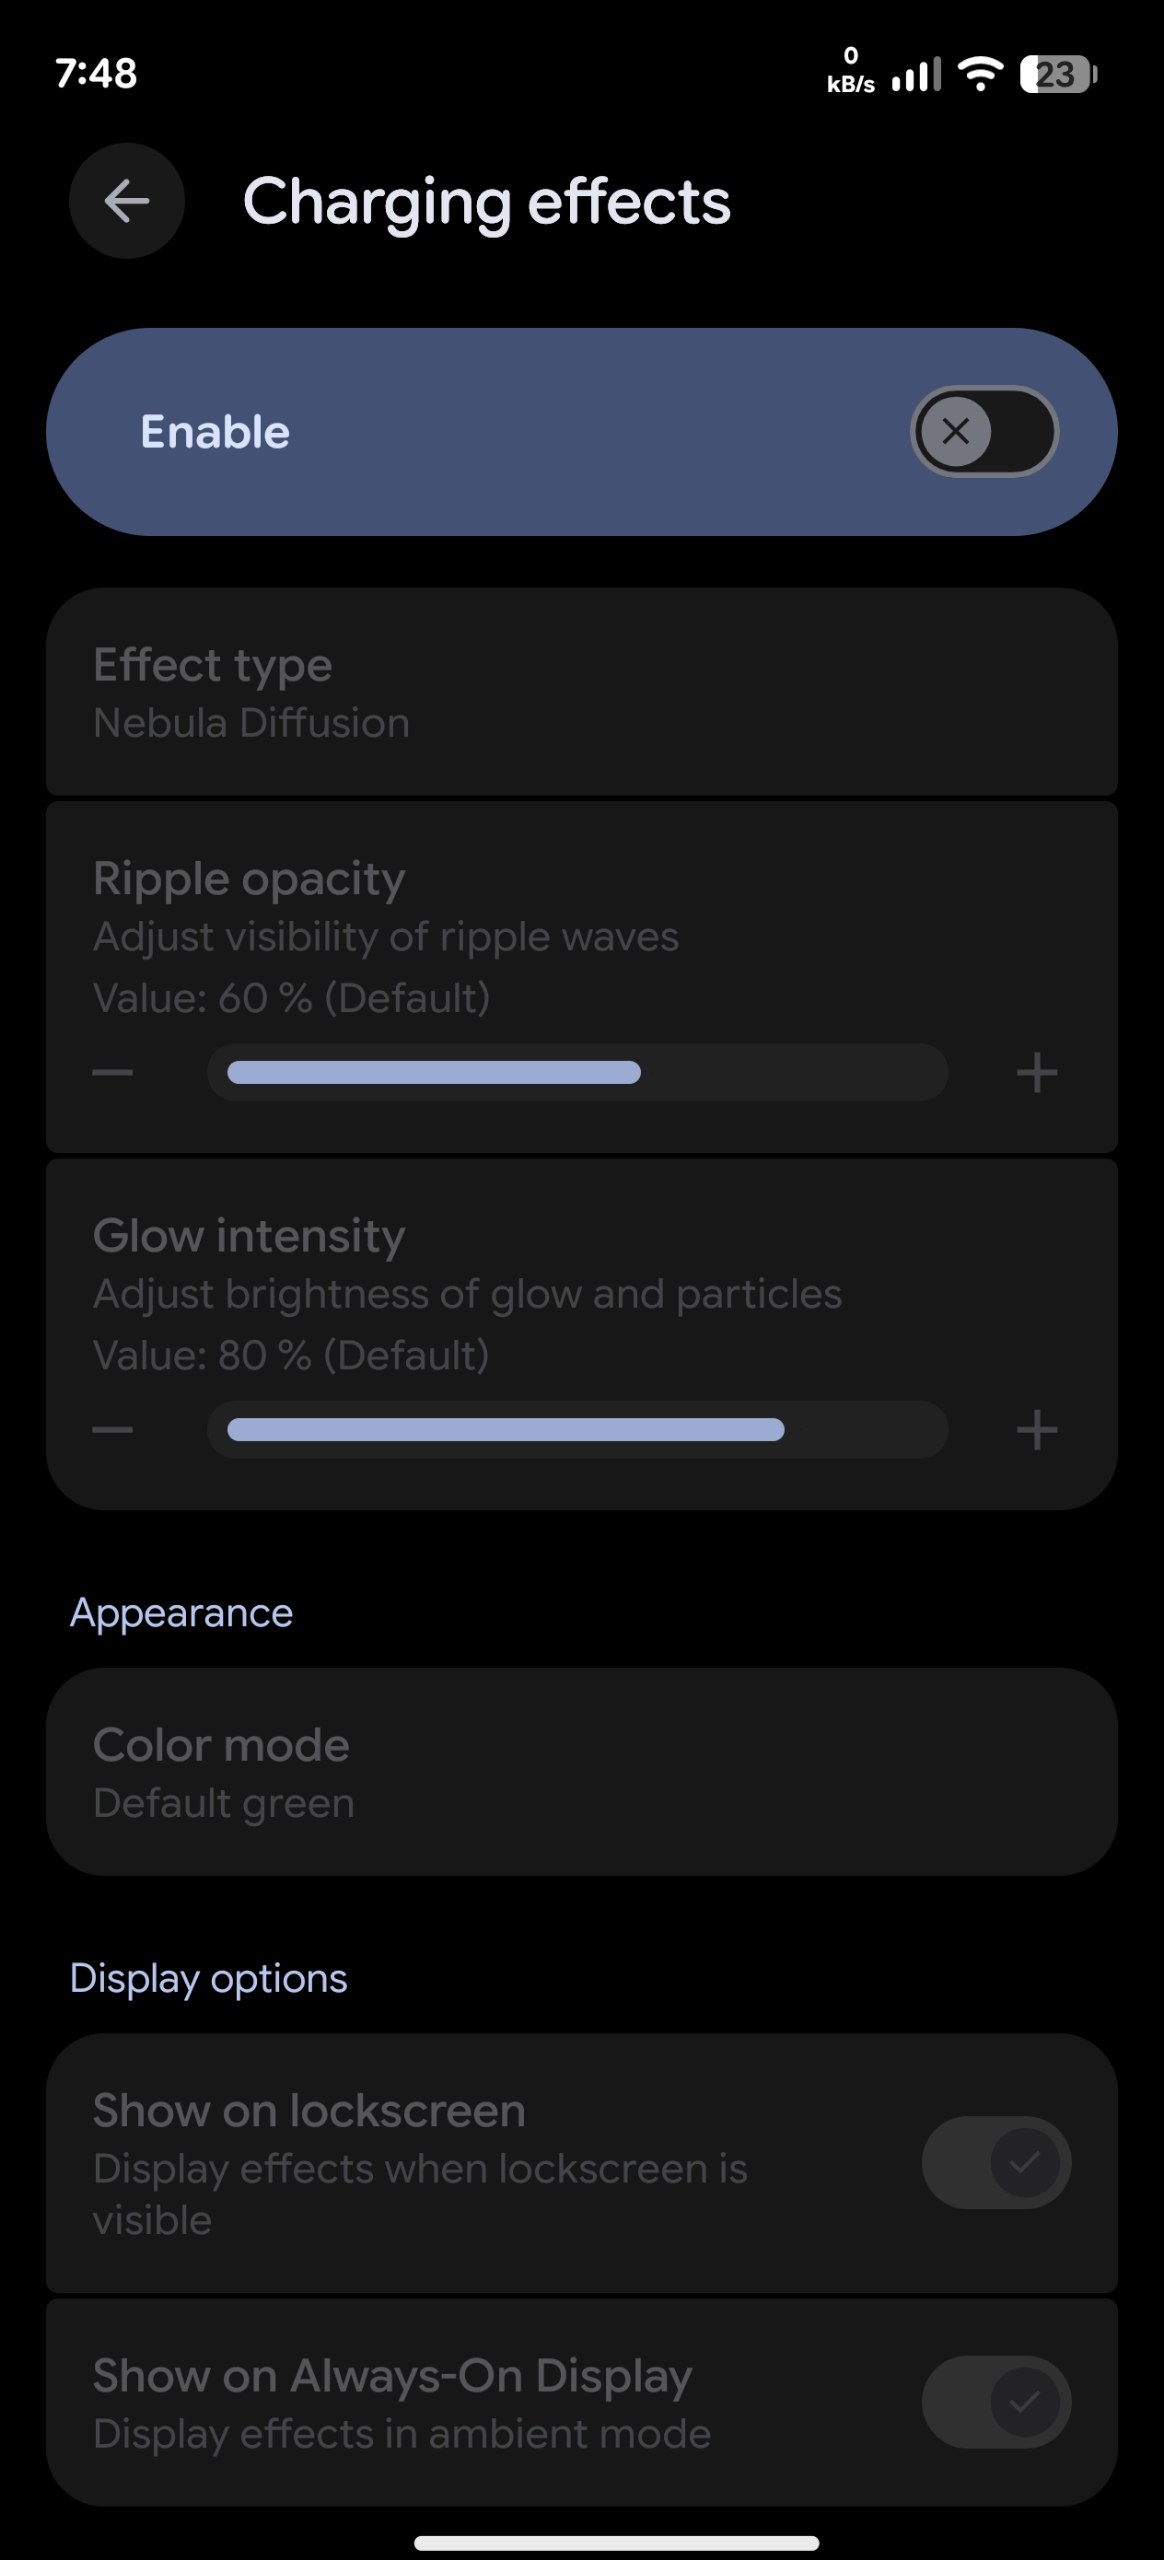Viewport: 1164px width, 2560px height.
Task: Turn on the Enable toggle switch
Action: click(x=984, y=431)
